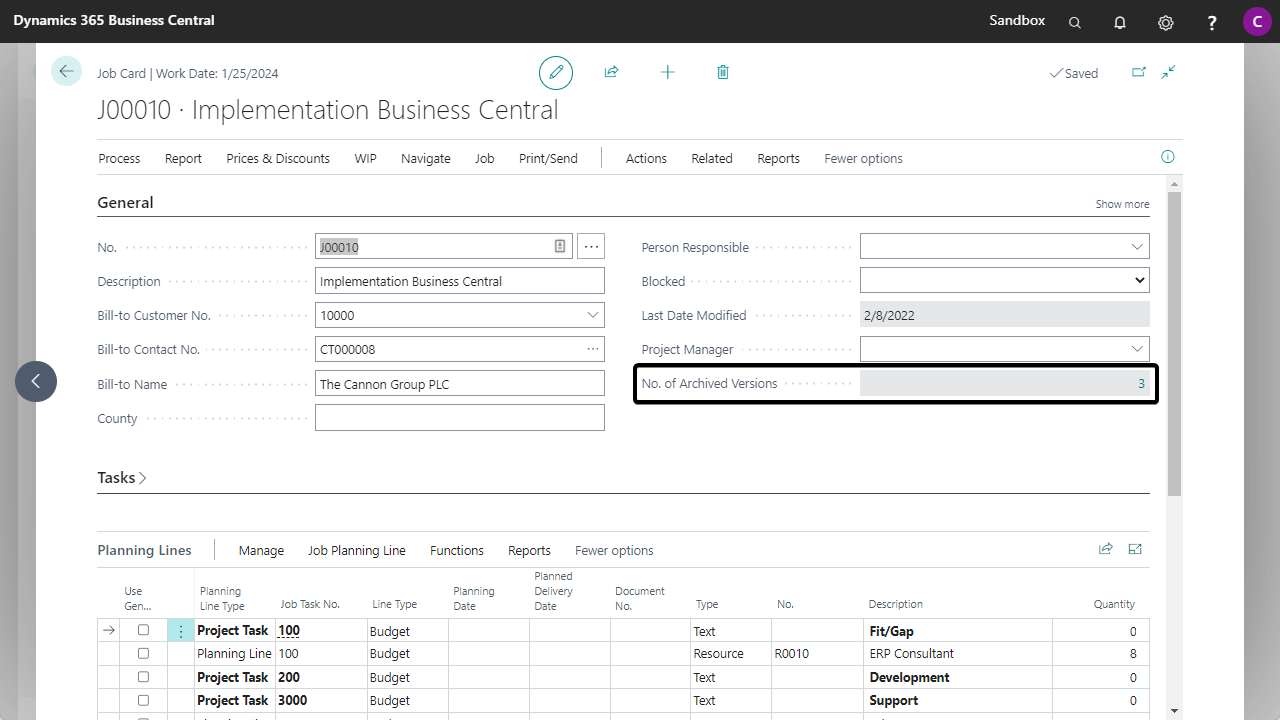This screenshot has width=1280, height=720.
Task: Check the box on ERP Consultant row
Action: [x=143, y=653]
